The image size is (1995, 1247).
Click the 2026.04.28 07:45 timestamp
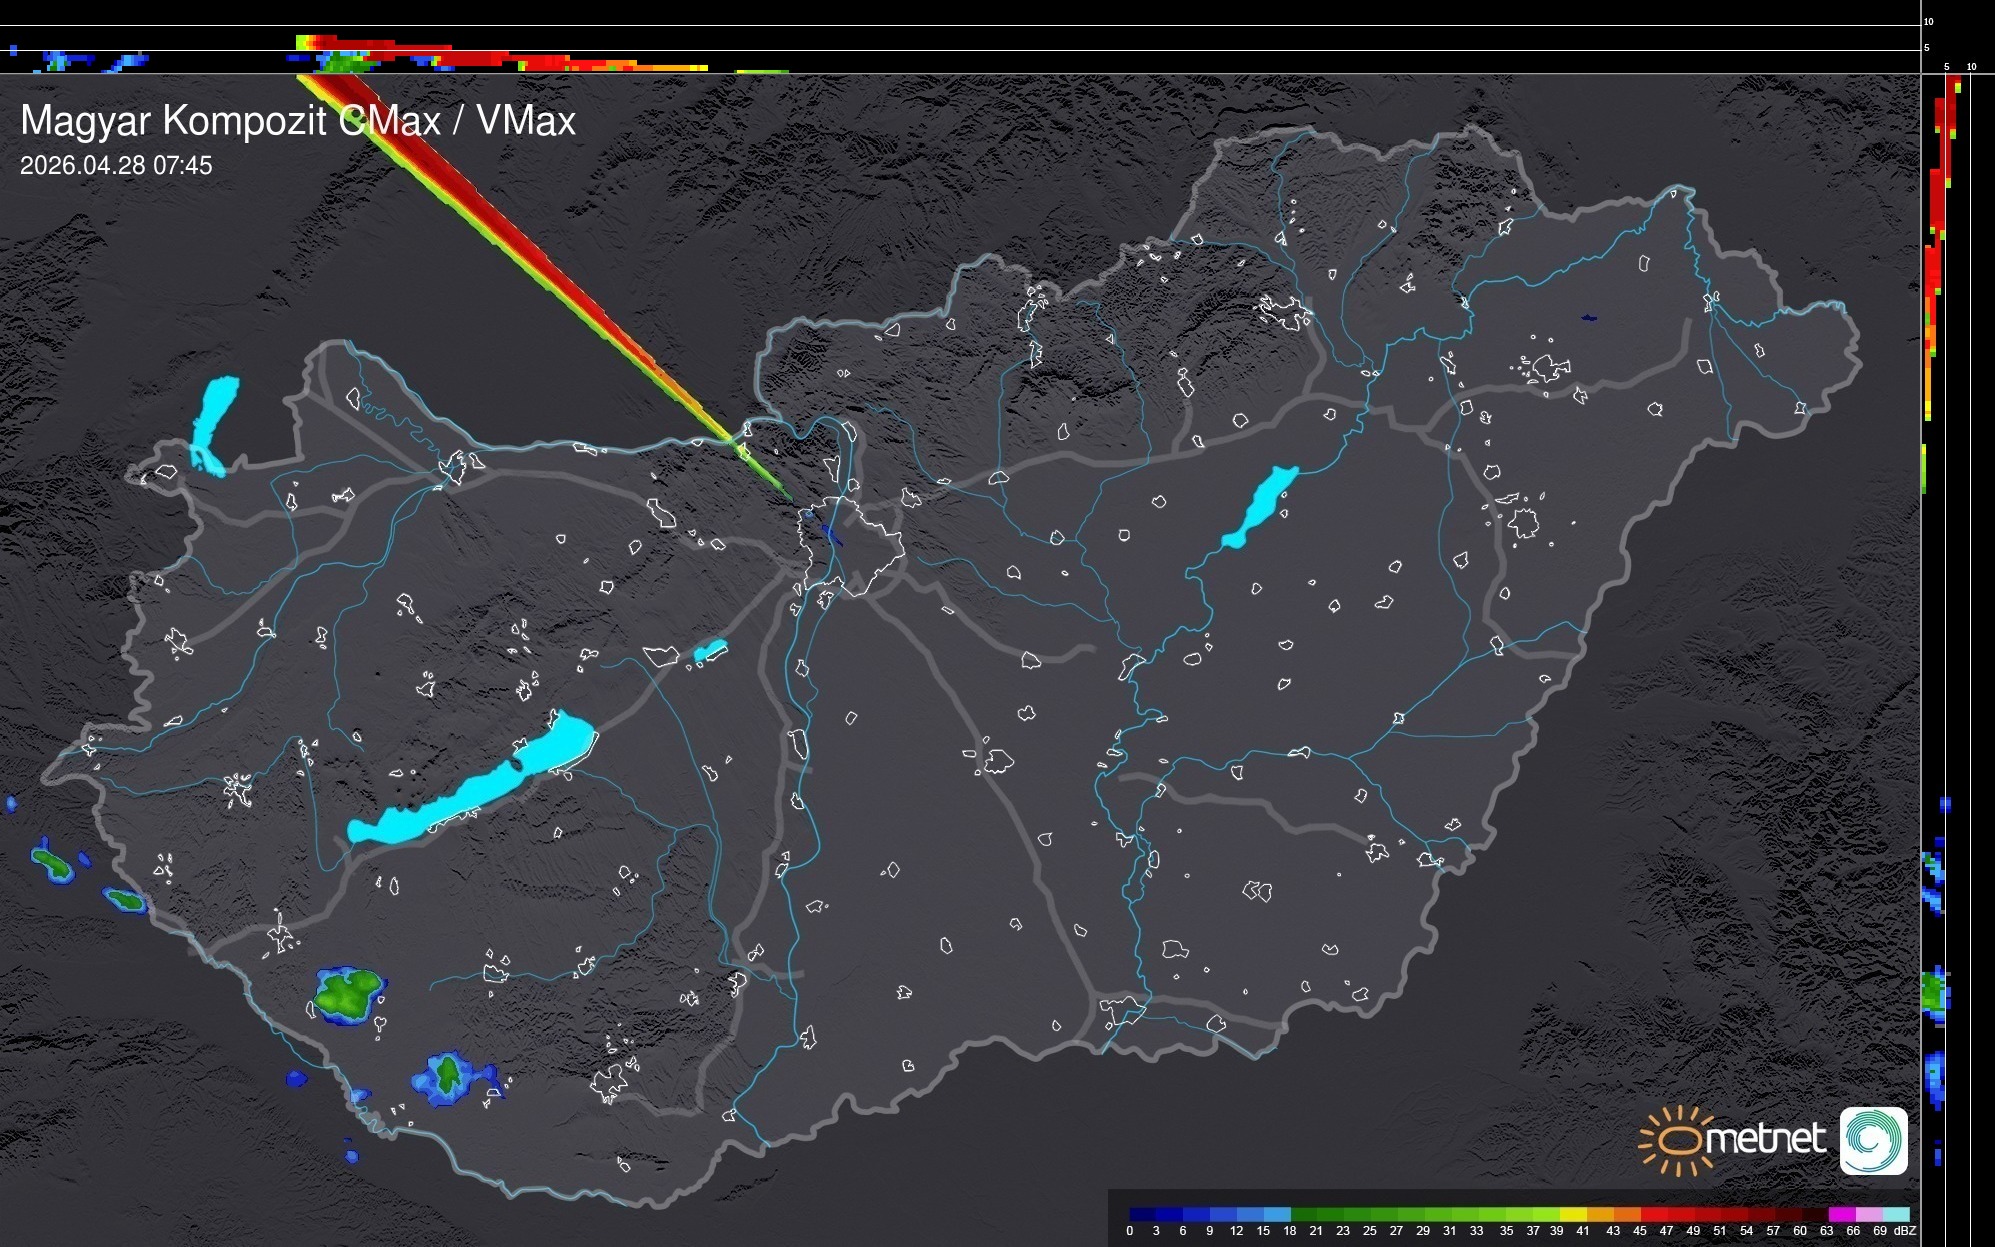pos(116,165)
